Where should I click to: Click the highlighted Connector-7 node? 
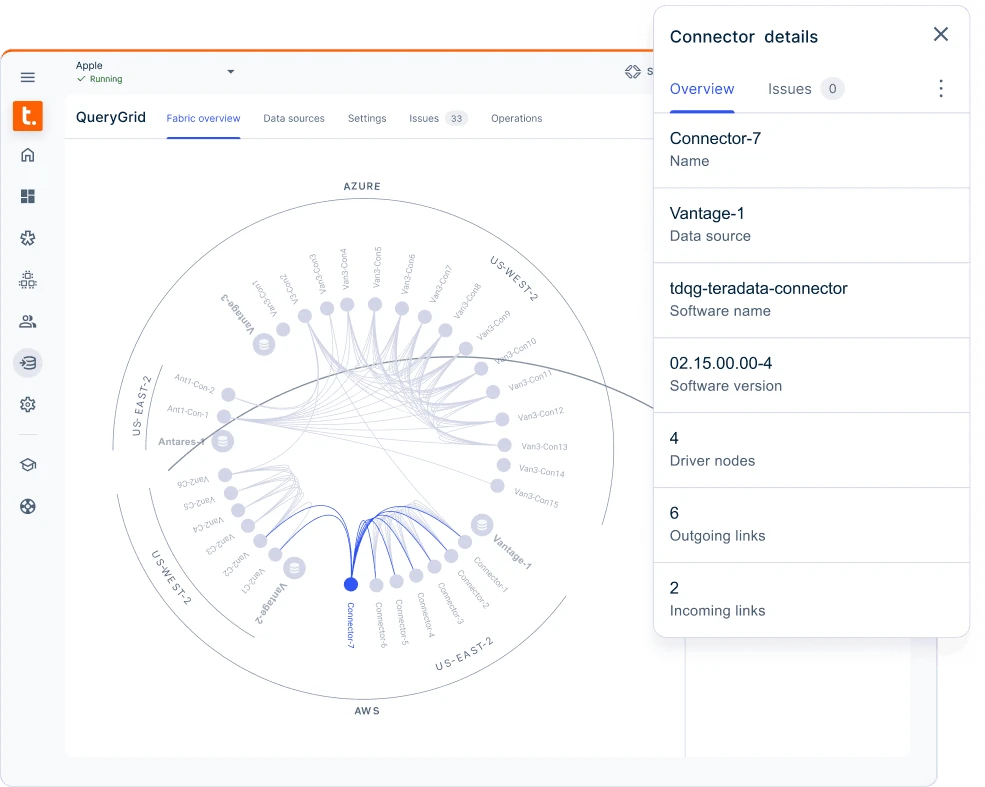[x=350, y=584]
